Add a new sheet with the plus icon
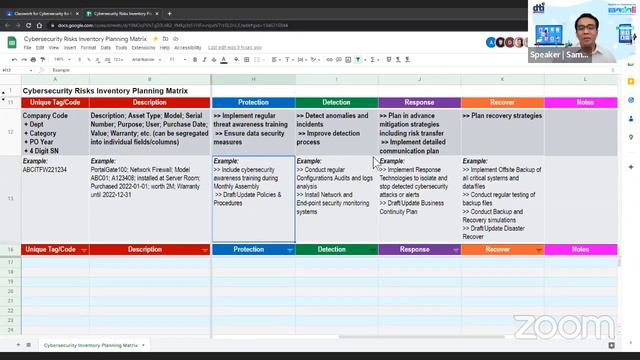 tap(18, 345)
